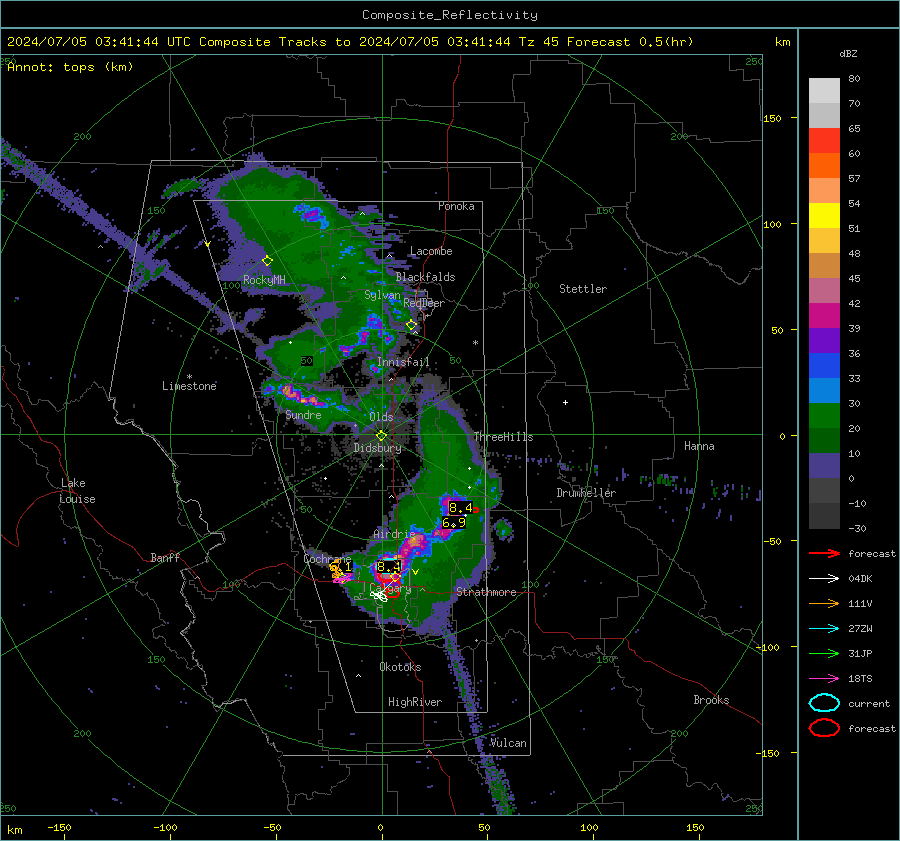Image resolution: width=900 pixels, height=841 pixels.
Task: Click the Brooks city label
Action: tap(711, 700)
